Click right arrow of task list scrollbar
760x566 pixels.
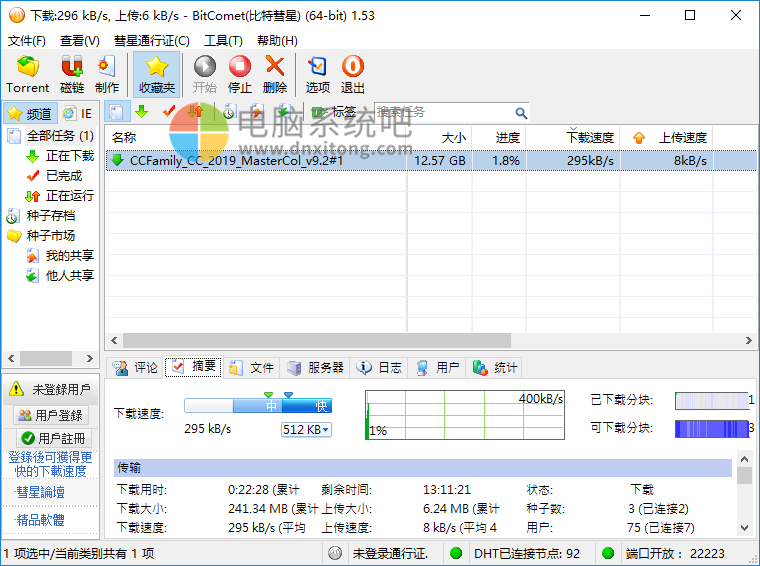point(748,340)
